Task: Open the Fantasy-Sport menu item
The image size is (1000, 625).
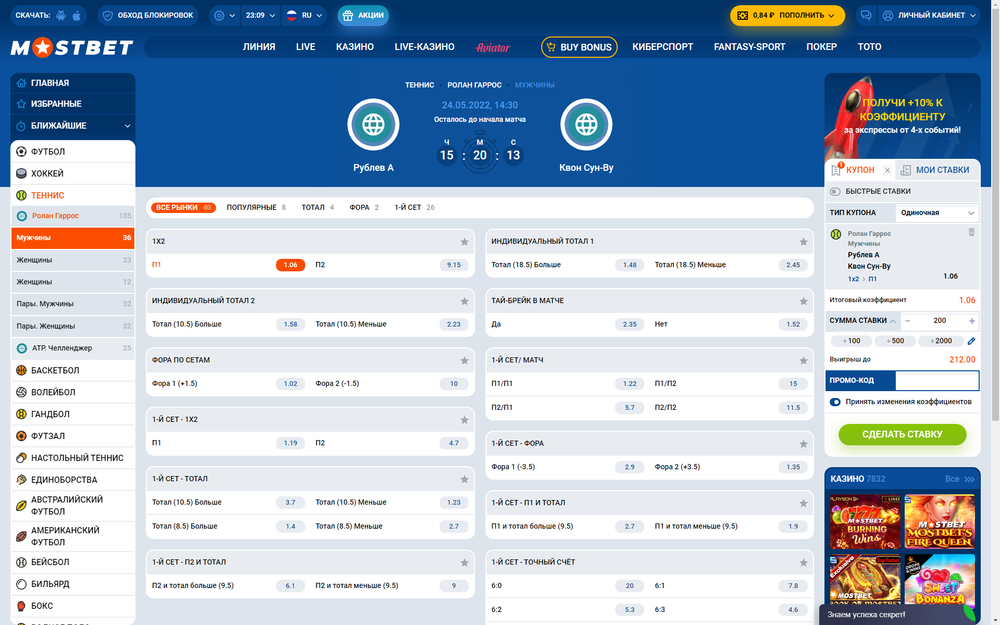Action: 749,47
